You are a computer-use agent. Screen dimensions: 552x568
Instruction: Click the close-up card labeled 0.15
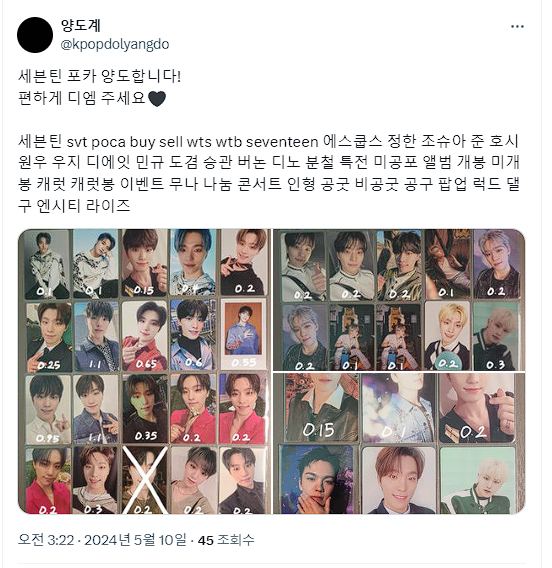pyautogui.click(x=321, y=408)
